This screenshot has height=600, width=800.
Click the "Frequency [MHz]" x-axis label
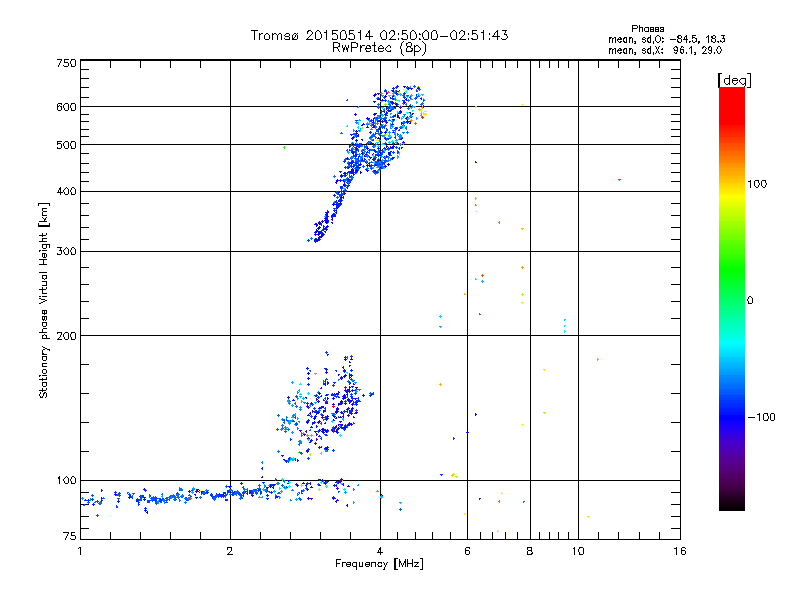[x=379, y=564]
